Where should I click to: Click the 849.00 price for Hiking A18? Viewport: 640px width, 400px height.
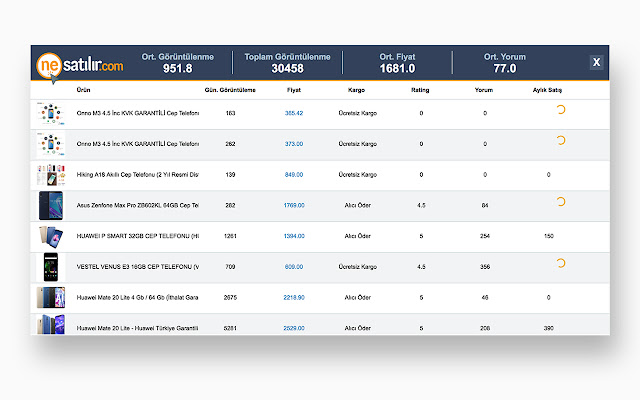coord(294,175)
